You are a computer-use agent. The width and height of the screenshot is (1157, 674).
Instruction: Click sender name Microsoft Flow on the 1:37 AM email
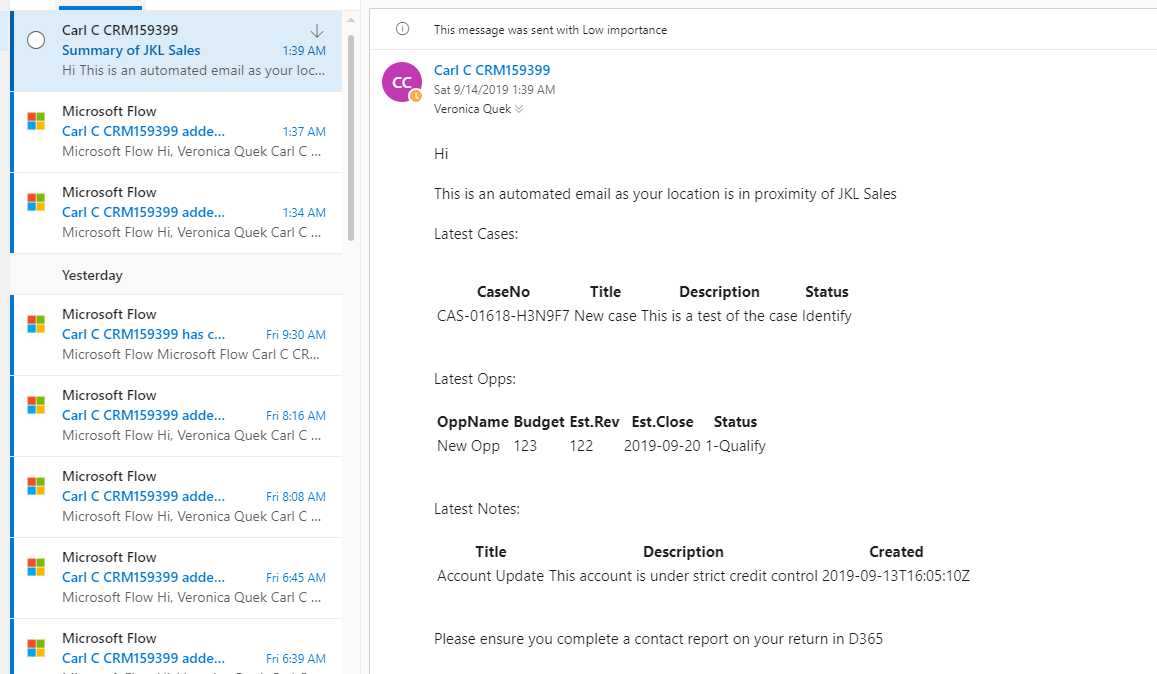click(x=109, y=111)
